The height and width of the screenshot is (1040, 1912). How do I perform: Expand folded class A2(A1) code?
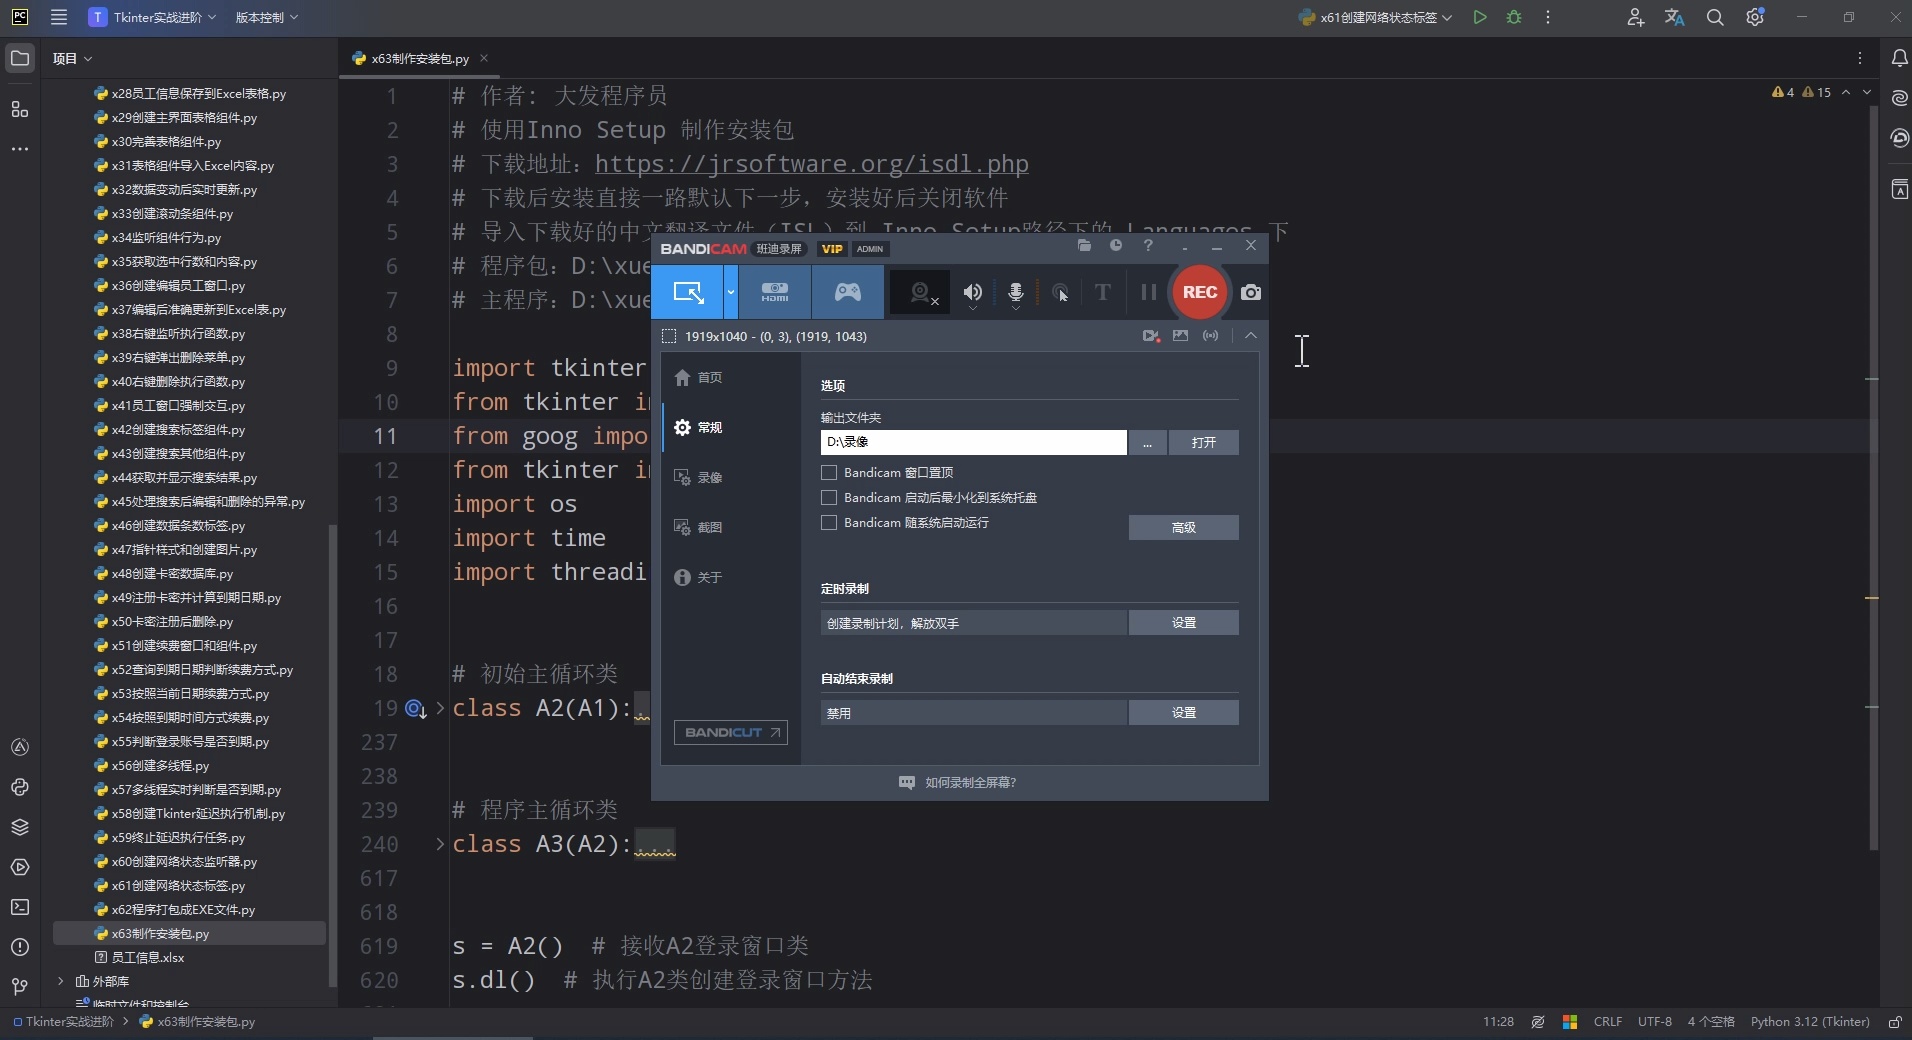440,708
